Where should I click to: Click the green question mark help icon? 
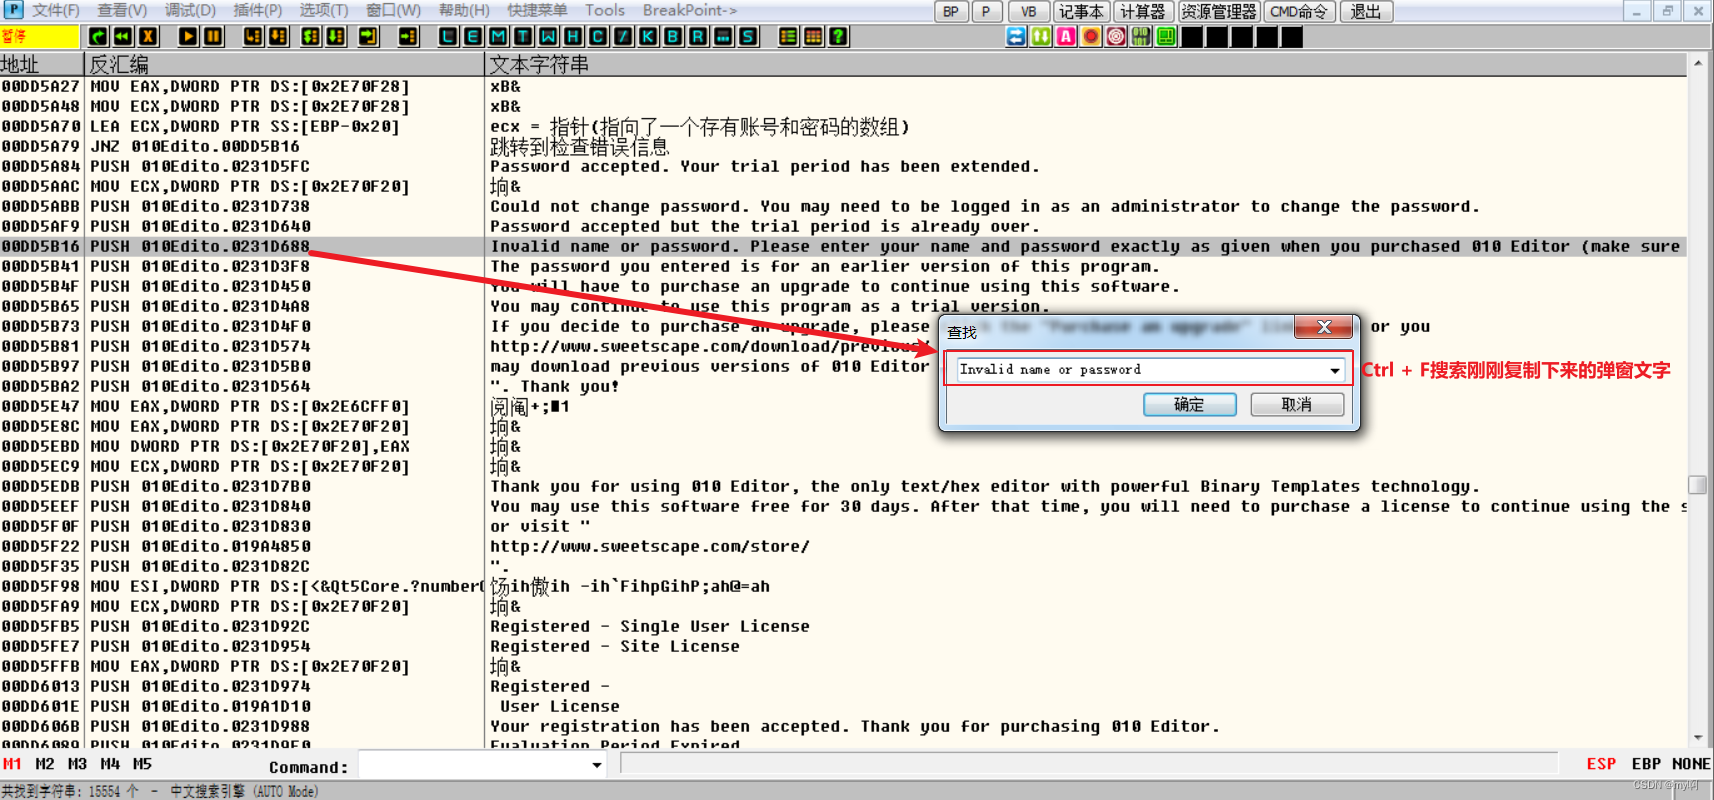pos(838,37)
